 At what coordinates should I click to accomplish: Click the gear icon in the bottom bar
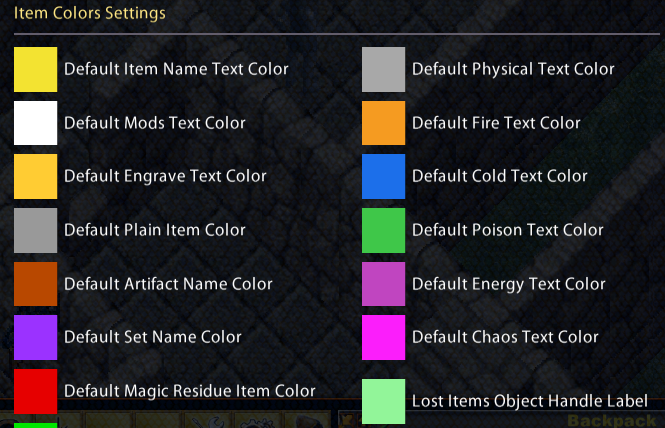point(257,423)
